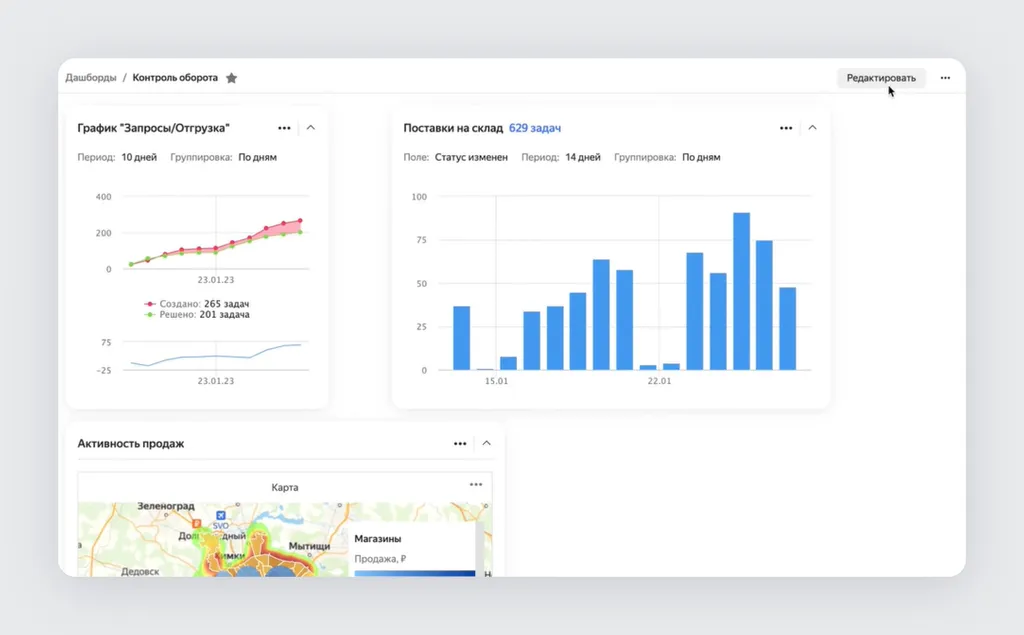Viewport: 1024px width, 635px height.
Task: Click the tallest blue bar in Поставки chart
Action: (741, 291)
